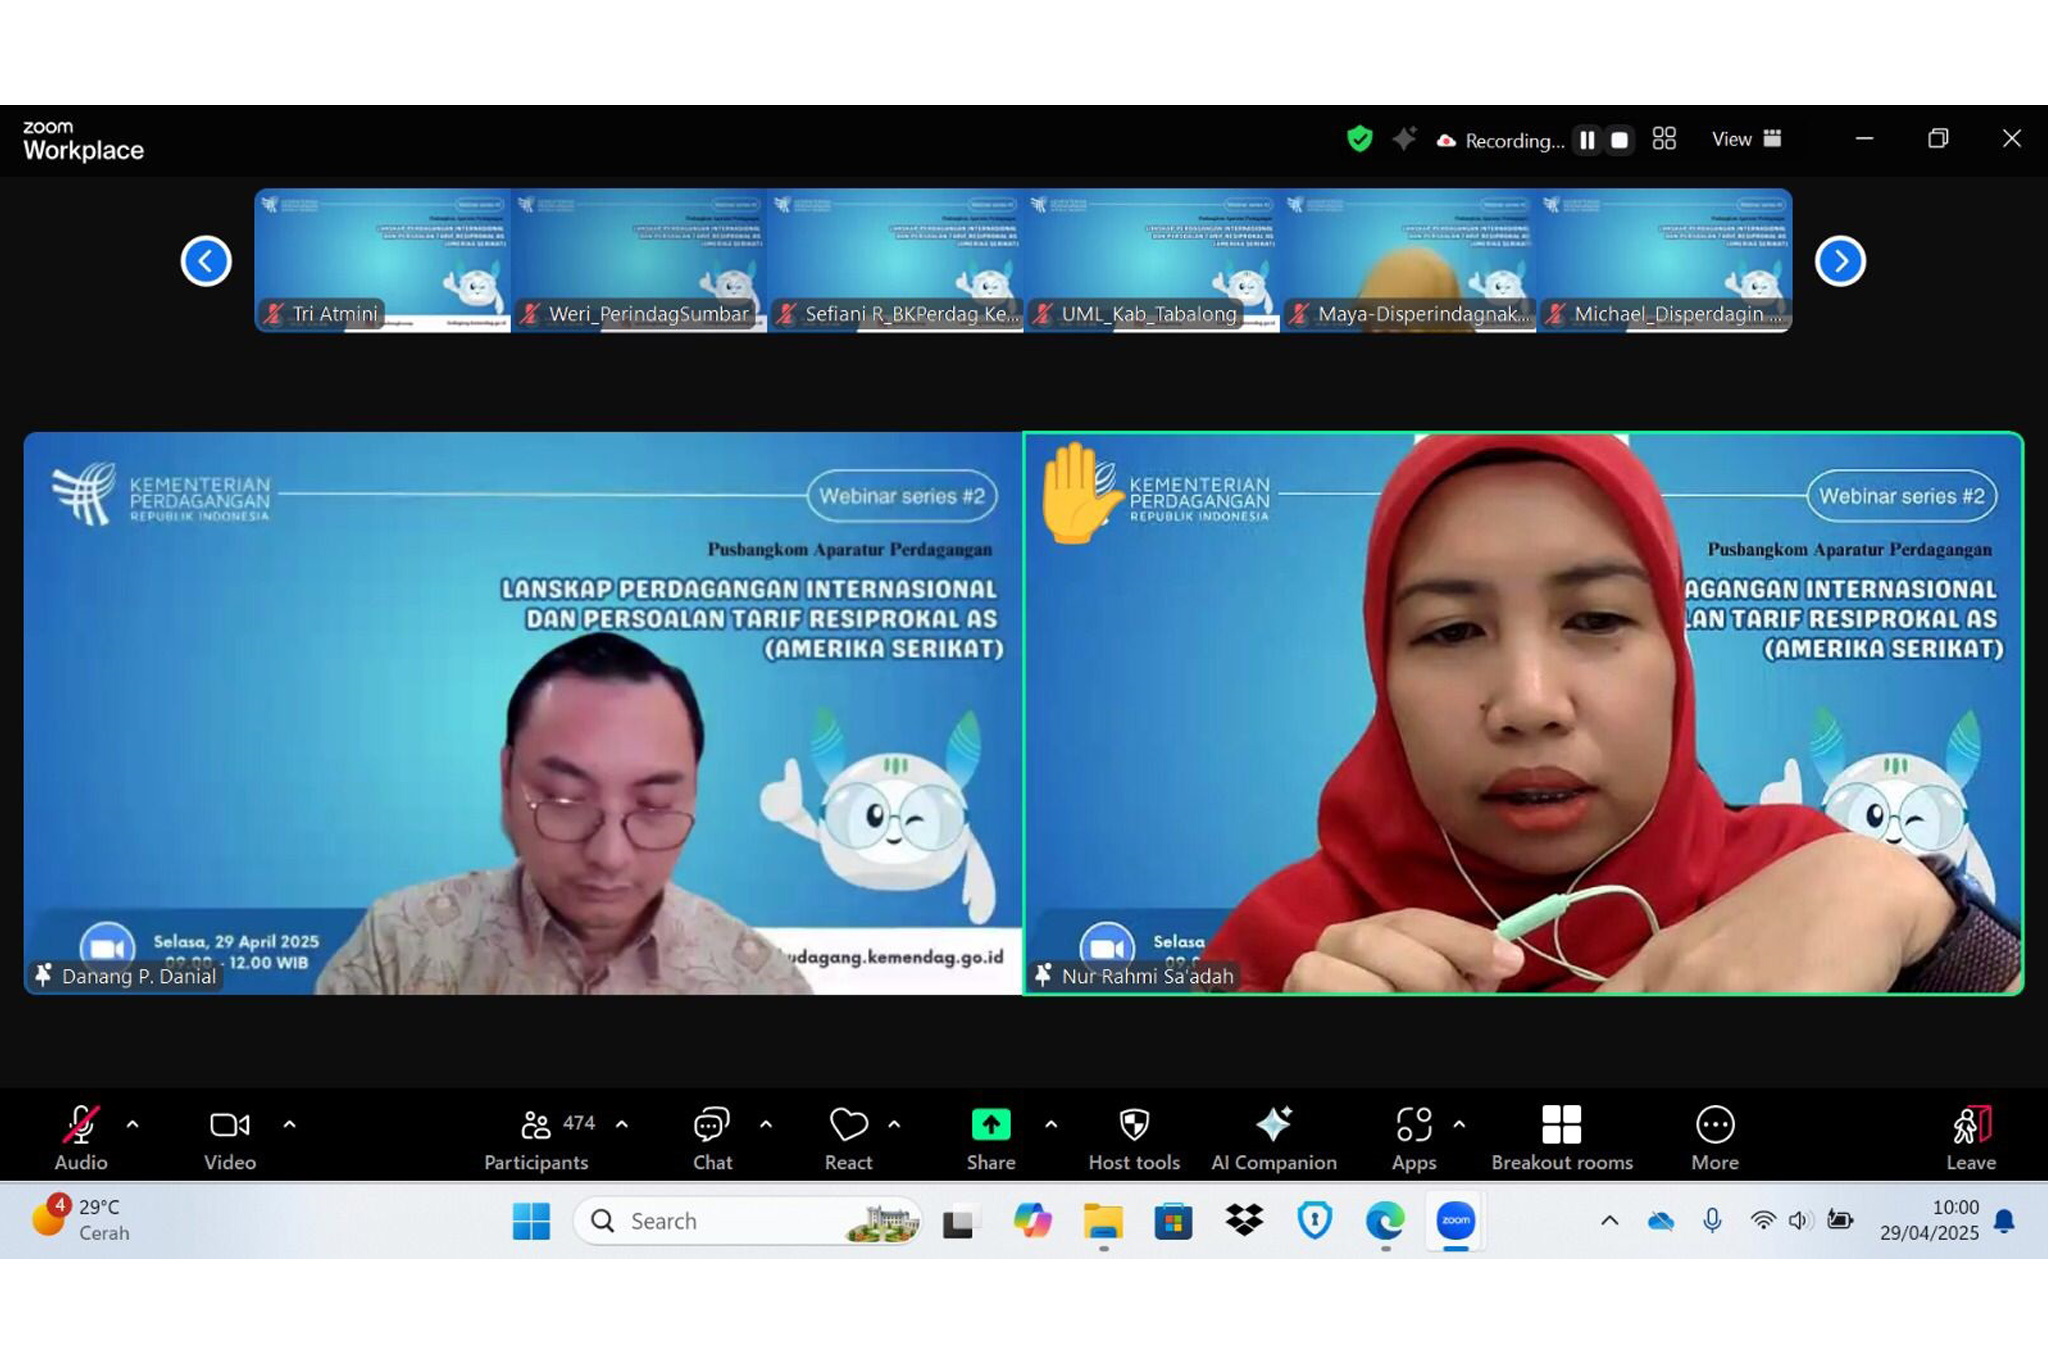
Task: Show hidden system tray icons
Action: [1609, 1221]
